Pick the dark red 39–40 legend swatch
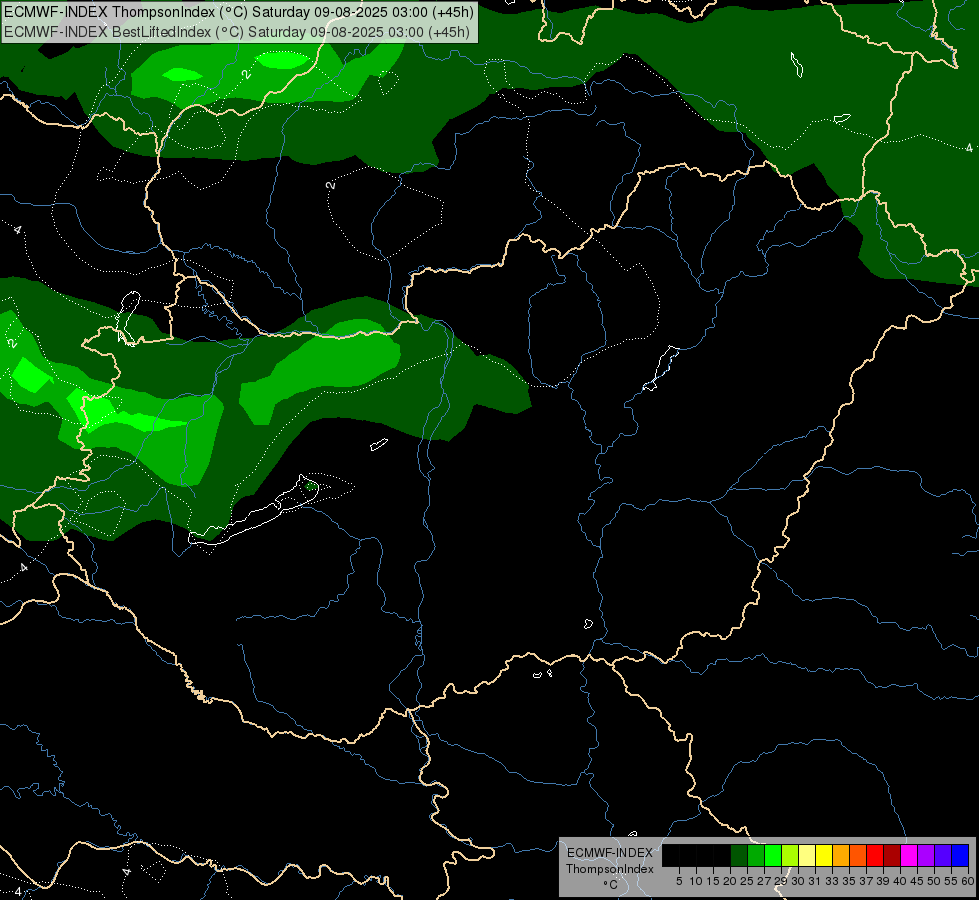979x900 pixels. coord(892,855)
